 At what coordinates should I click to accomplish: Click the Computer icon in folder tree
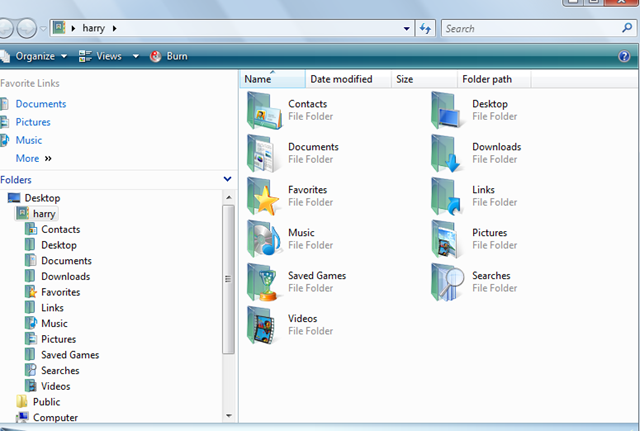pyautogui.click(x=22, y=417)
